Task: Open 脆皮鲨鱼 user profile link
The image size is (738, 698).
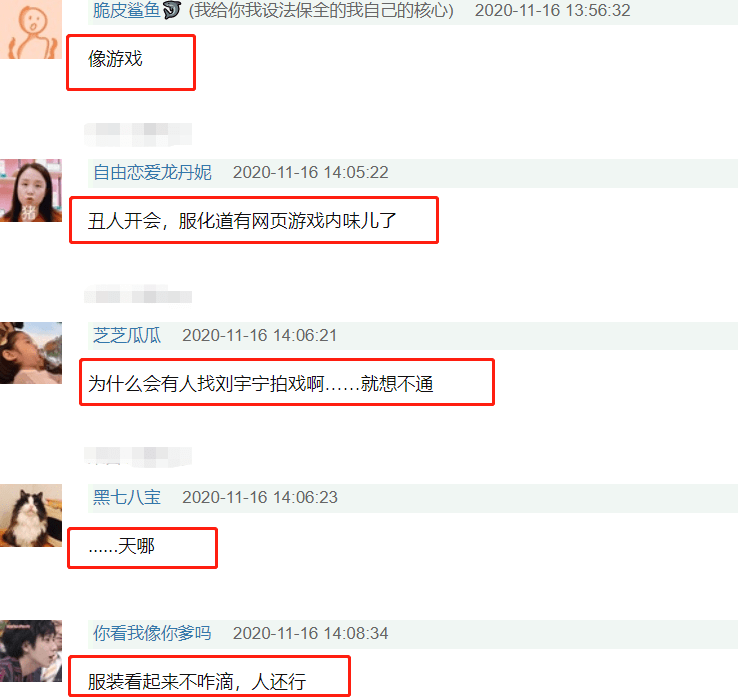Action: tap(127, 10)
